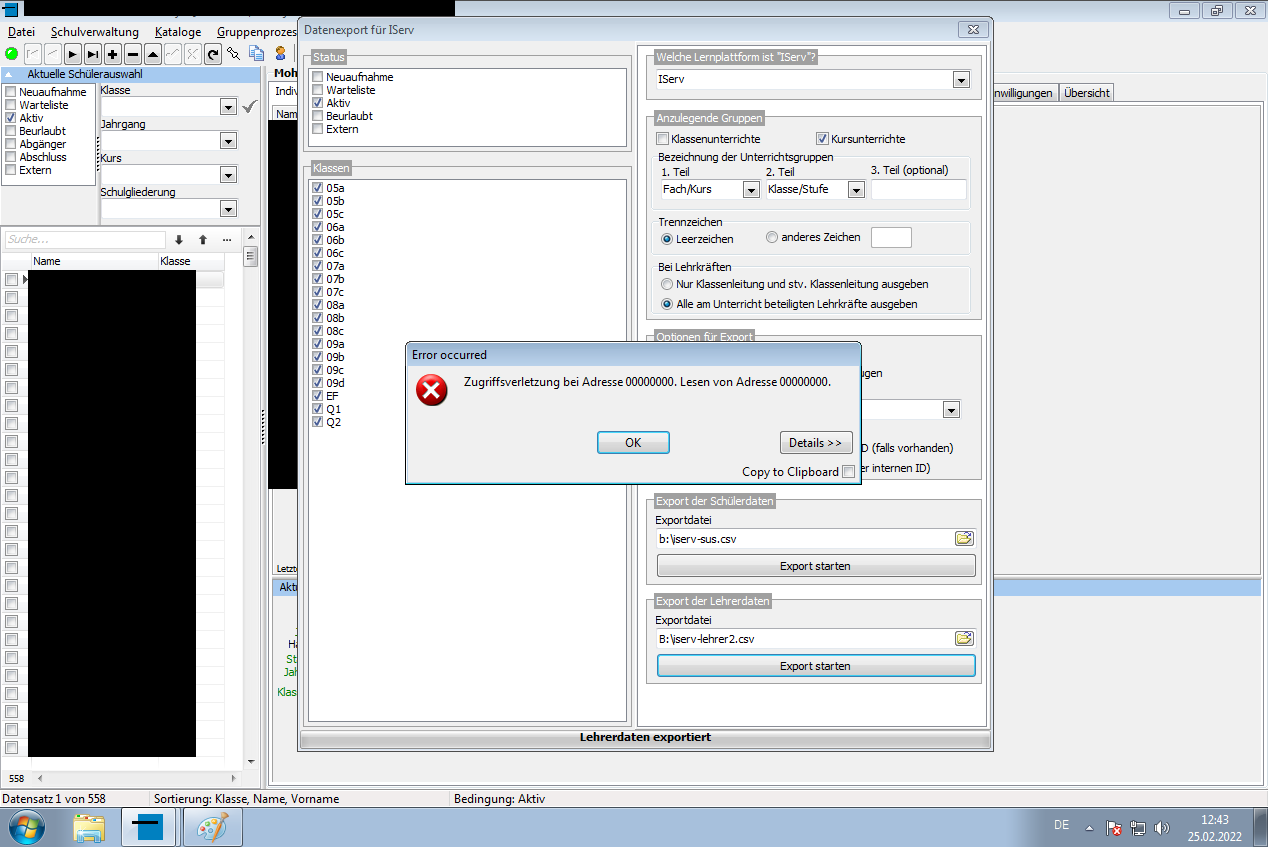Image resolution: width=1268 pixels, height=847 pixels.
Task: Open the Kurs filter dropdown
Action: [x=228, y=175]
